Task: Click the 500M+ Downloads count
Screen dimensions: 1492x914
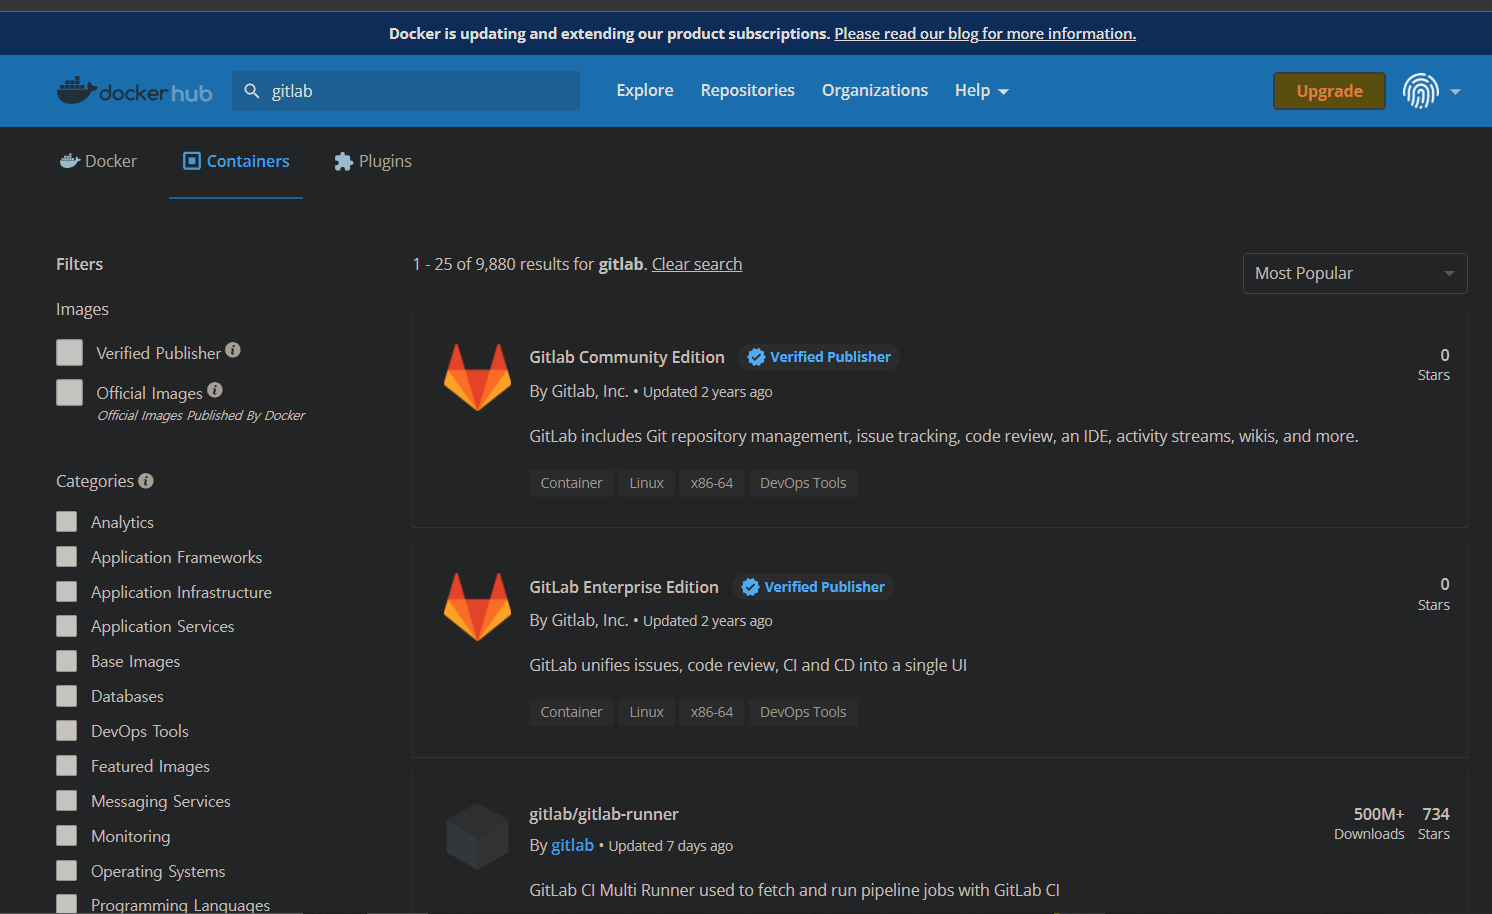Action: (x=1369, y=823)
